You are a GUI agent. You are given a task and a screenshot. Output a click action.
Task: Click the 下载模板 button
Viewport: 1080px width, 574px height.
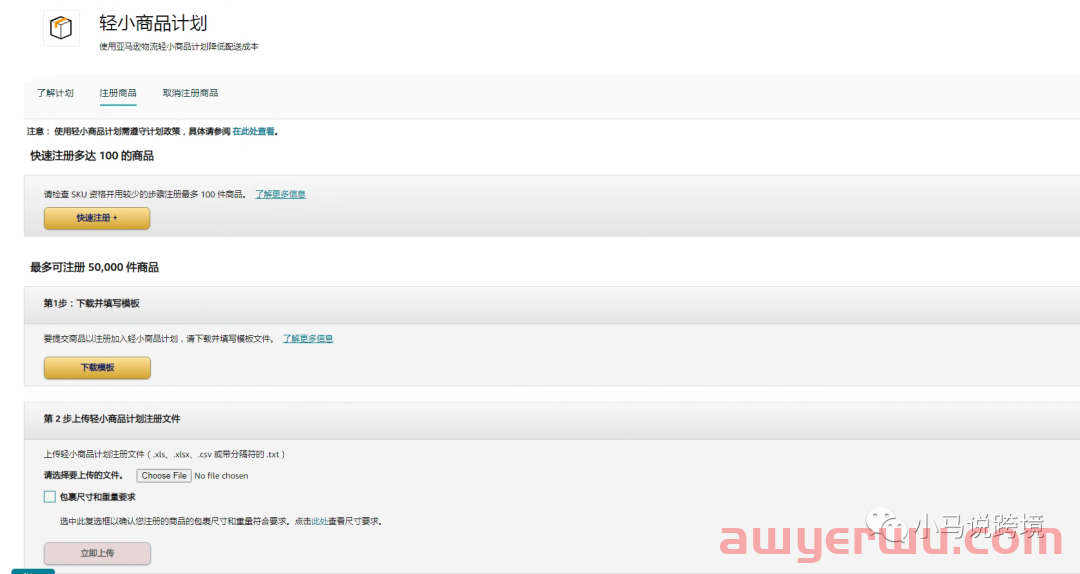97,368
